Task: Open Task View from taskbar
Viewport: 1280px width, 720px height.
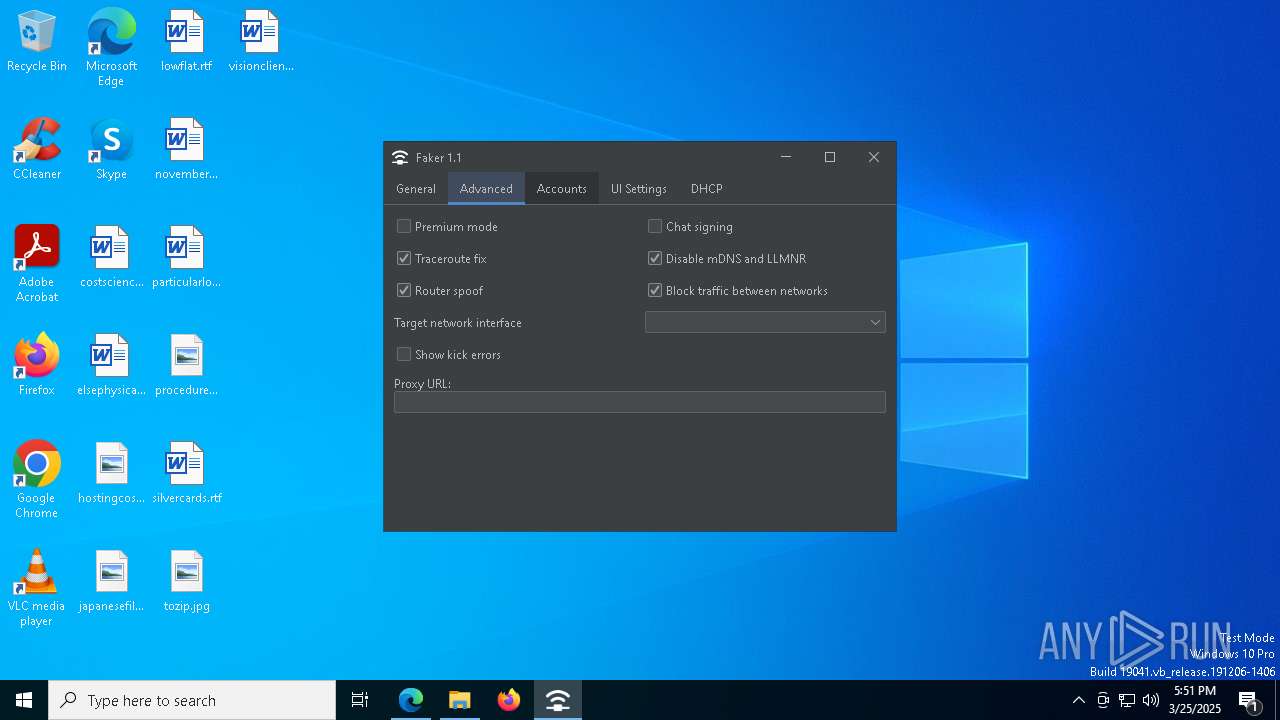Action: [360, 700]
